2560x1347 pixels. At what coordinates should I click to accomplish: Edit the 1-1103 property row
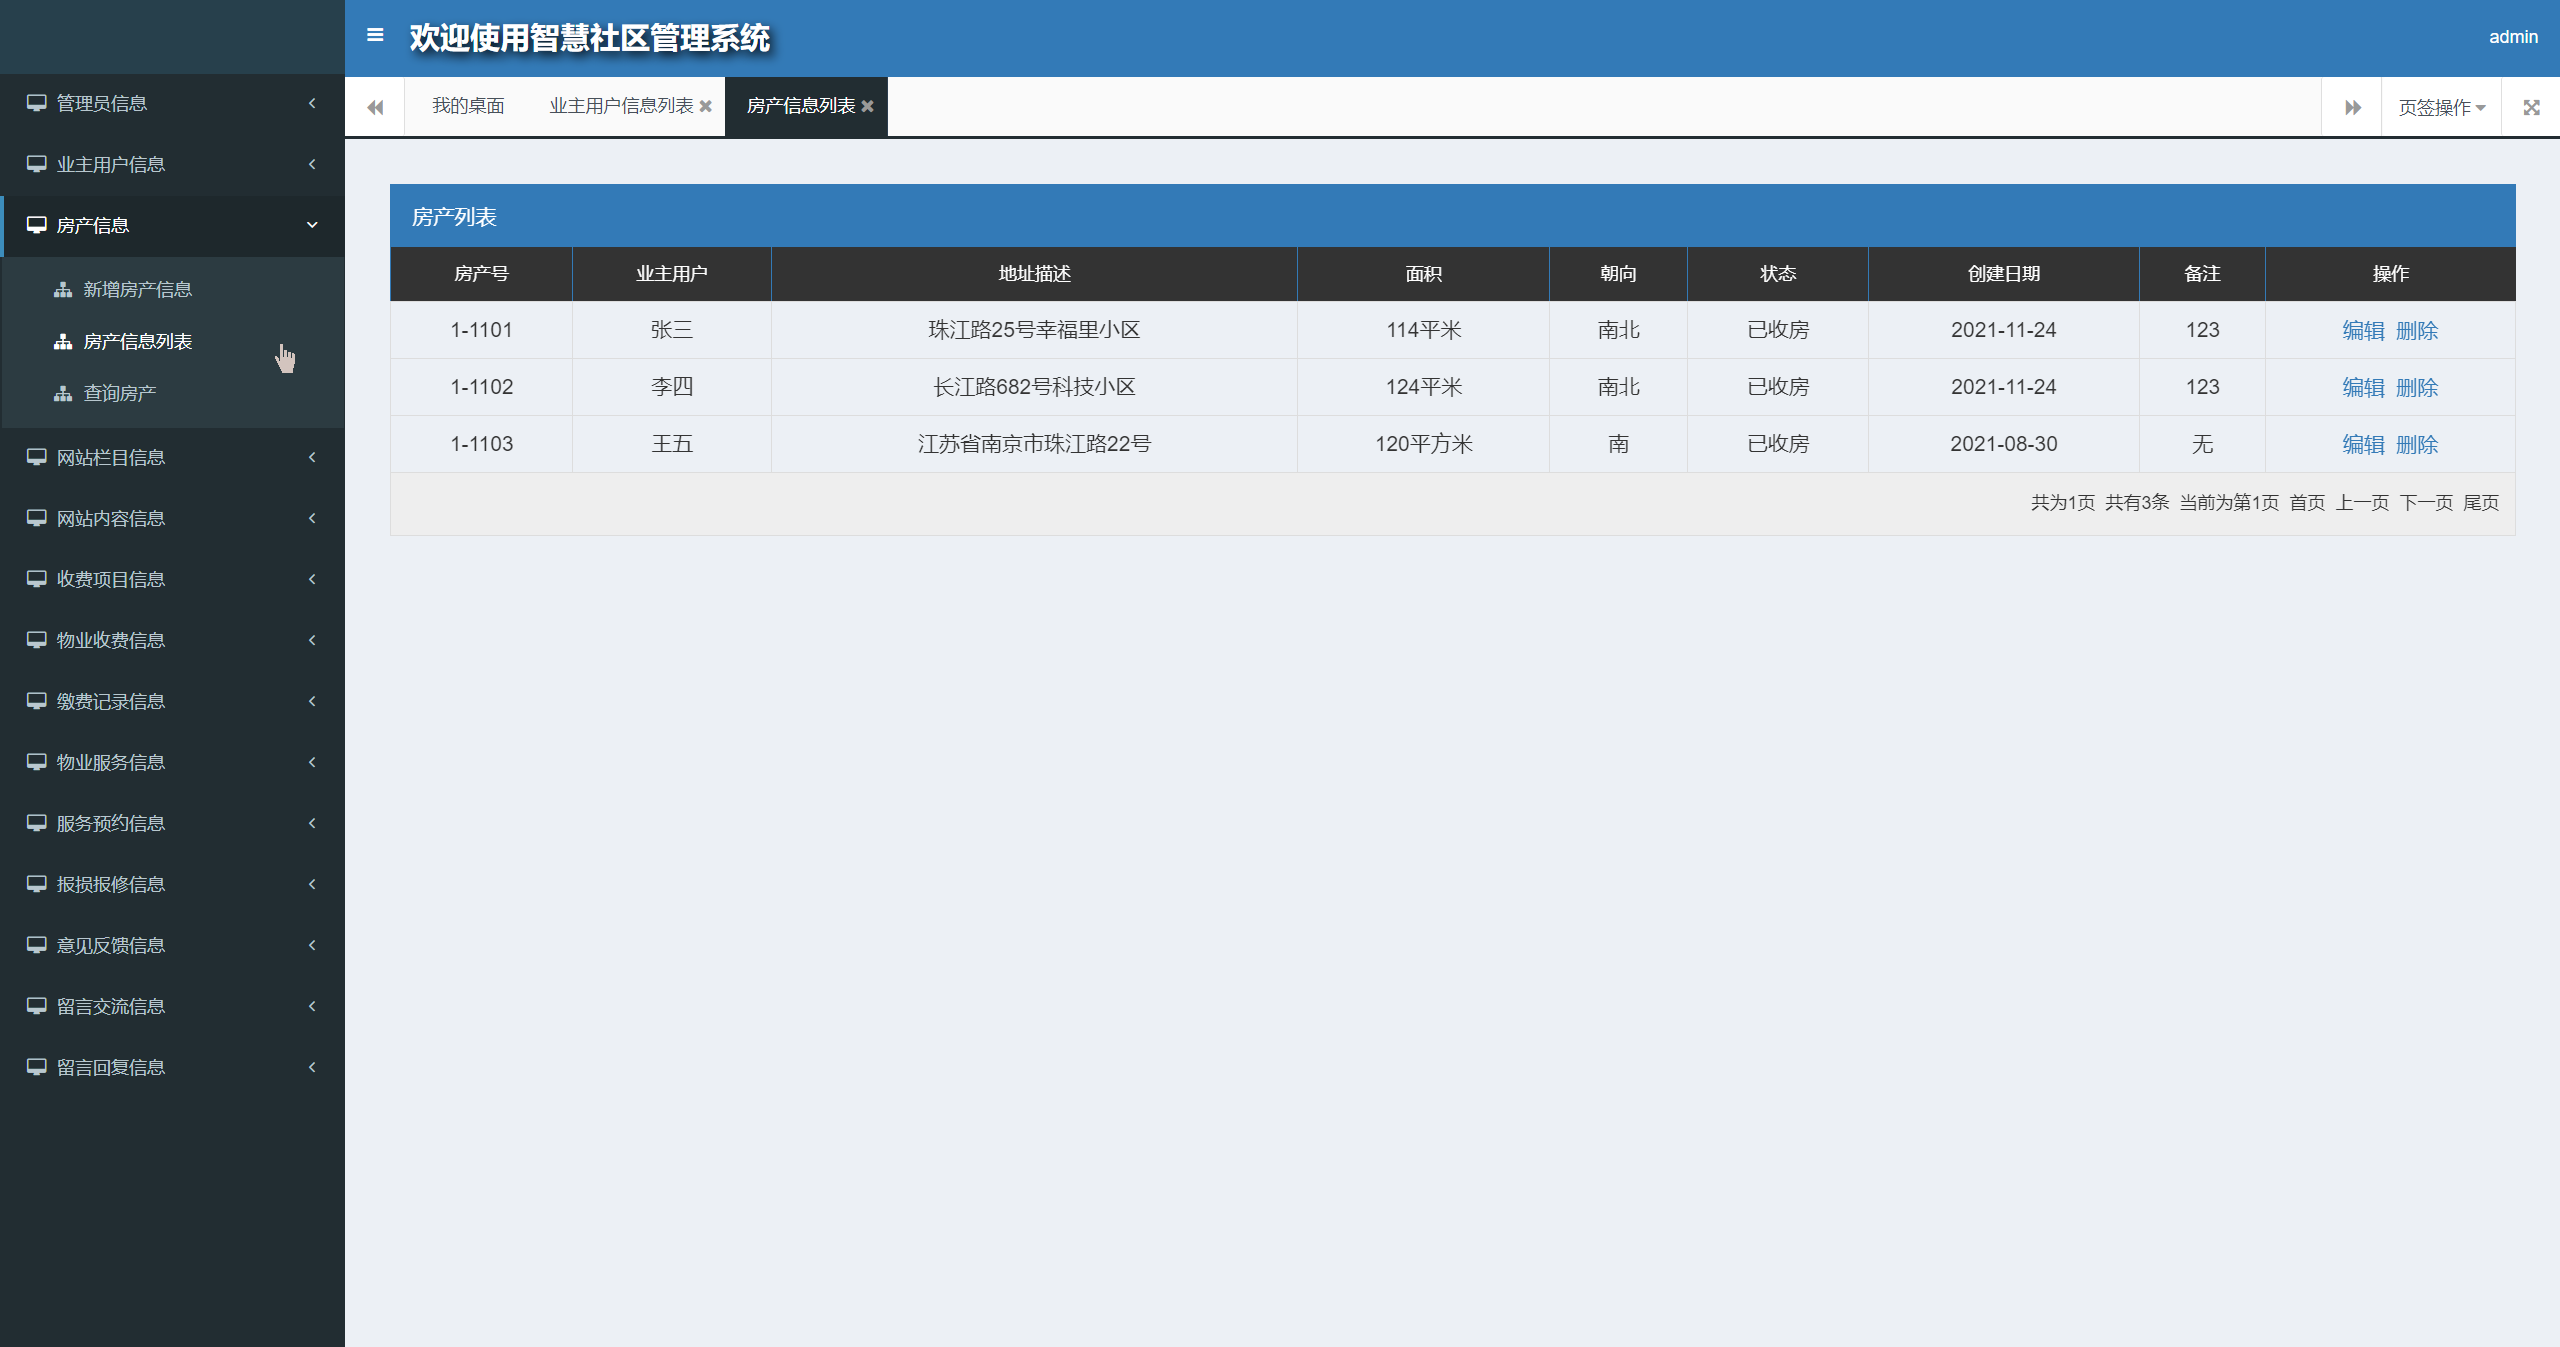click(x=2363, y=444)
